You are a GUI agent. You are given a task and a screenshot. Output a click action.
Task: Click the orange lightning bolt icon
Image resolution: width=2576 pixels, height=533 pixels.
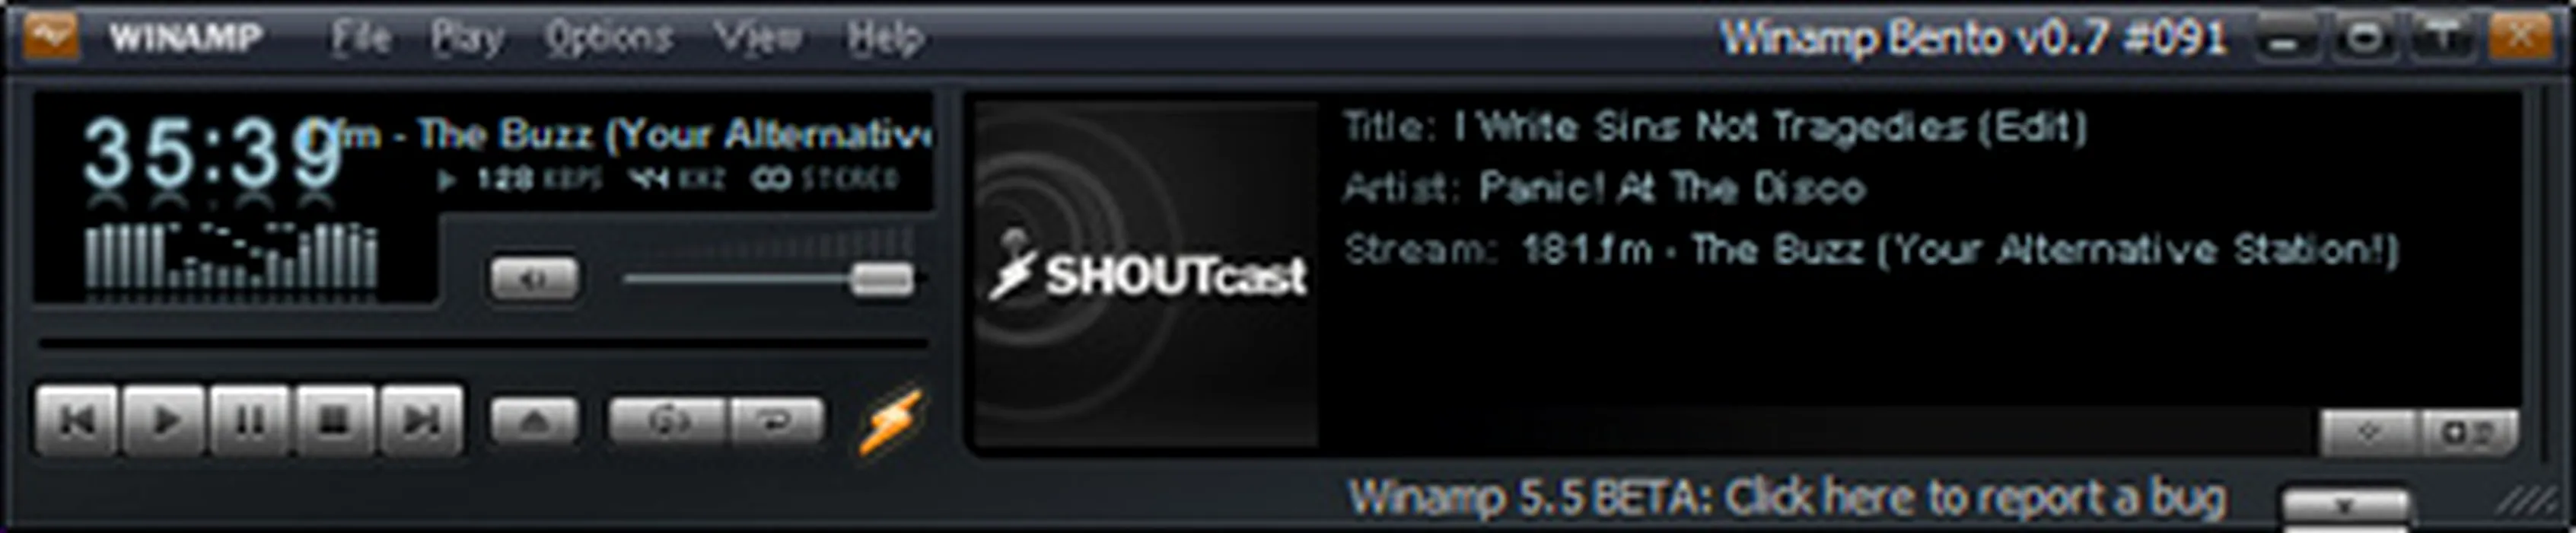[x=889, y=421]
